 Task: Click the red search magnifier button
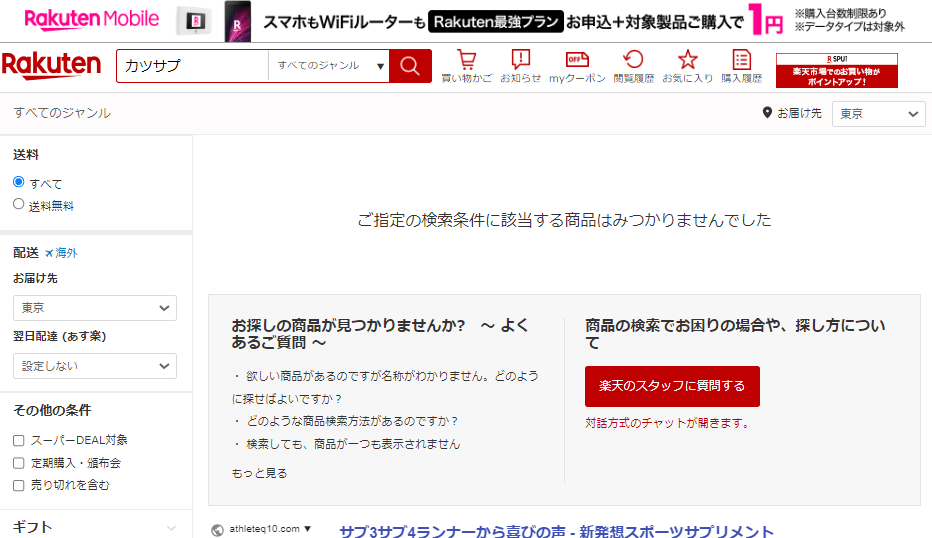coord(410,66)
